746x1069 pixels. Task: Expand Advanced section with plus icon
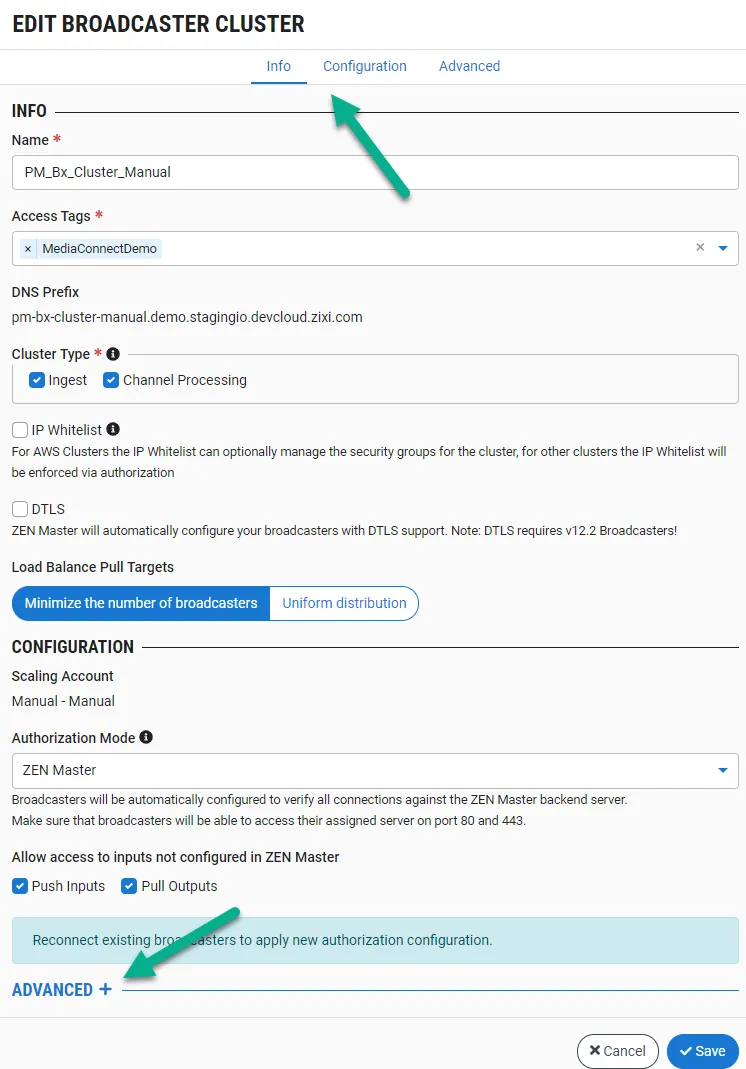pos(105,989)
